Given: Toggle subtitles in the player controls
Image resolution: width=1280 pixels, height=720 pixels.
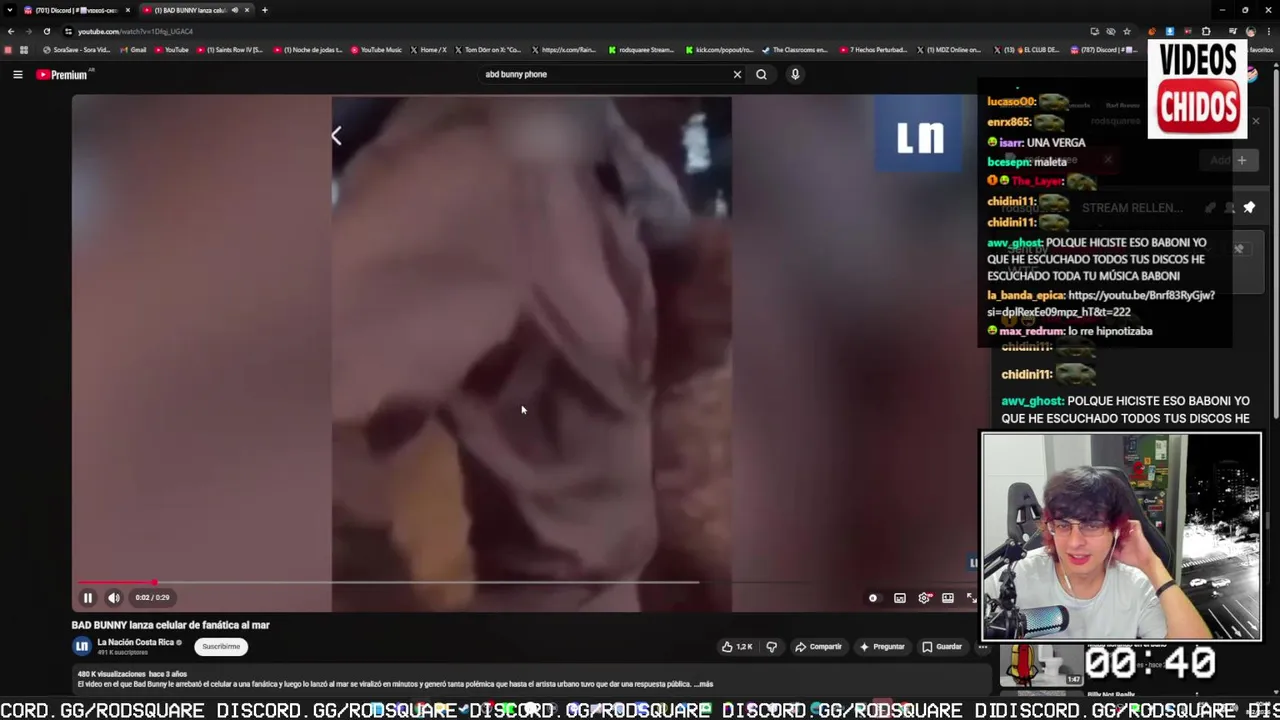Looking at the screenshot, I should [900, 598].
